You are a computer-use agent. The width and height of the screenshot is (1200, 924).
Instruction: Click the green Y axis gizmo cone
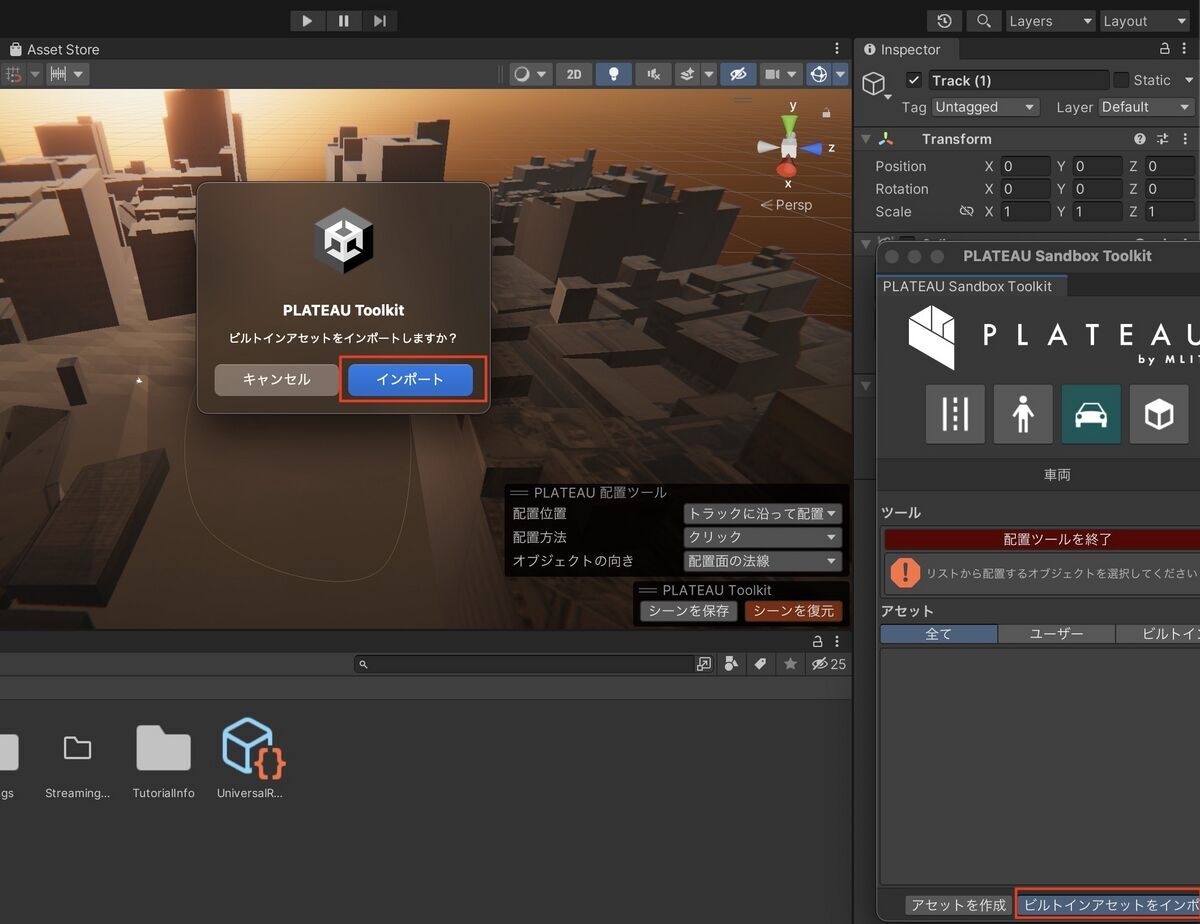click(x=790, y=124)
